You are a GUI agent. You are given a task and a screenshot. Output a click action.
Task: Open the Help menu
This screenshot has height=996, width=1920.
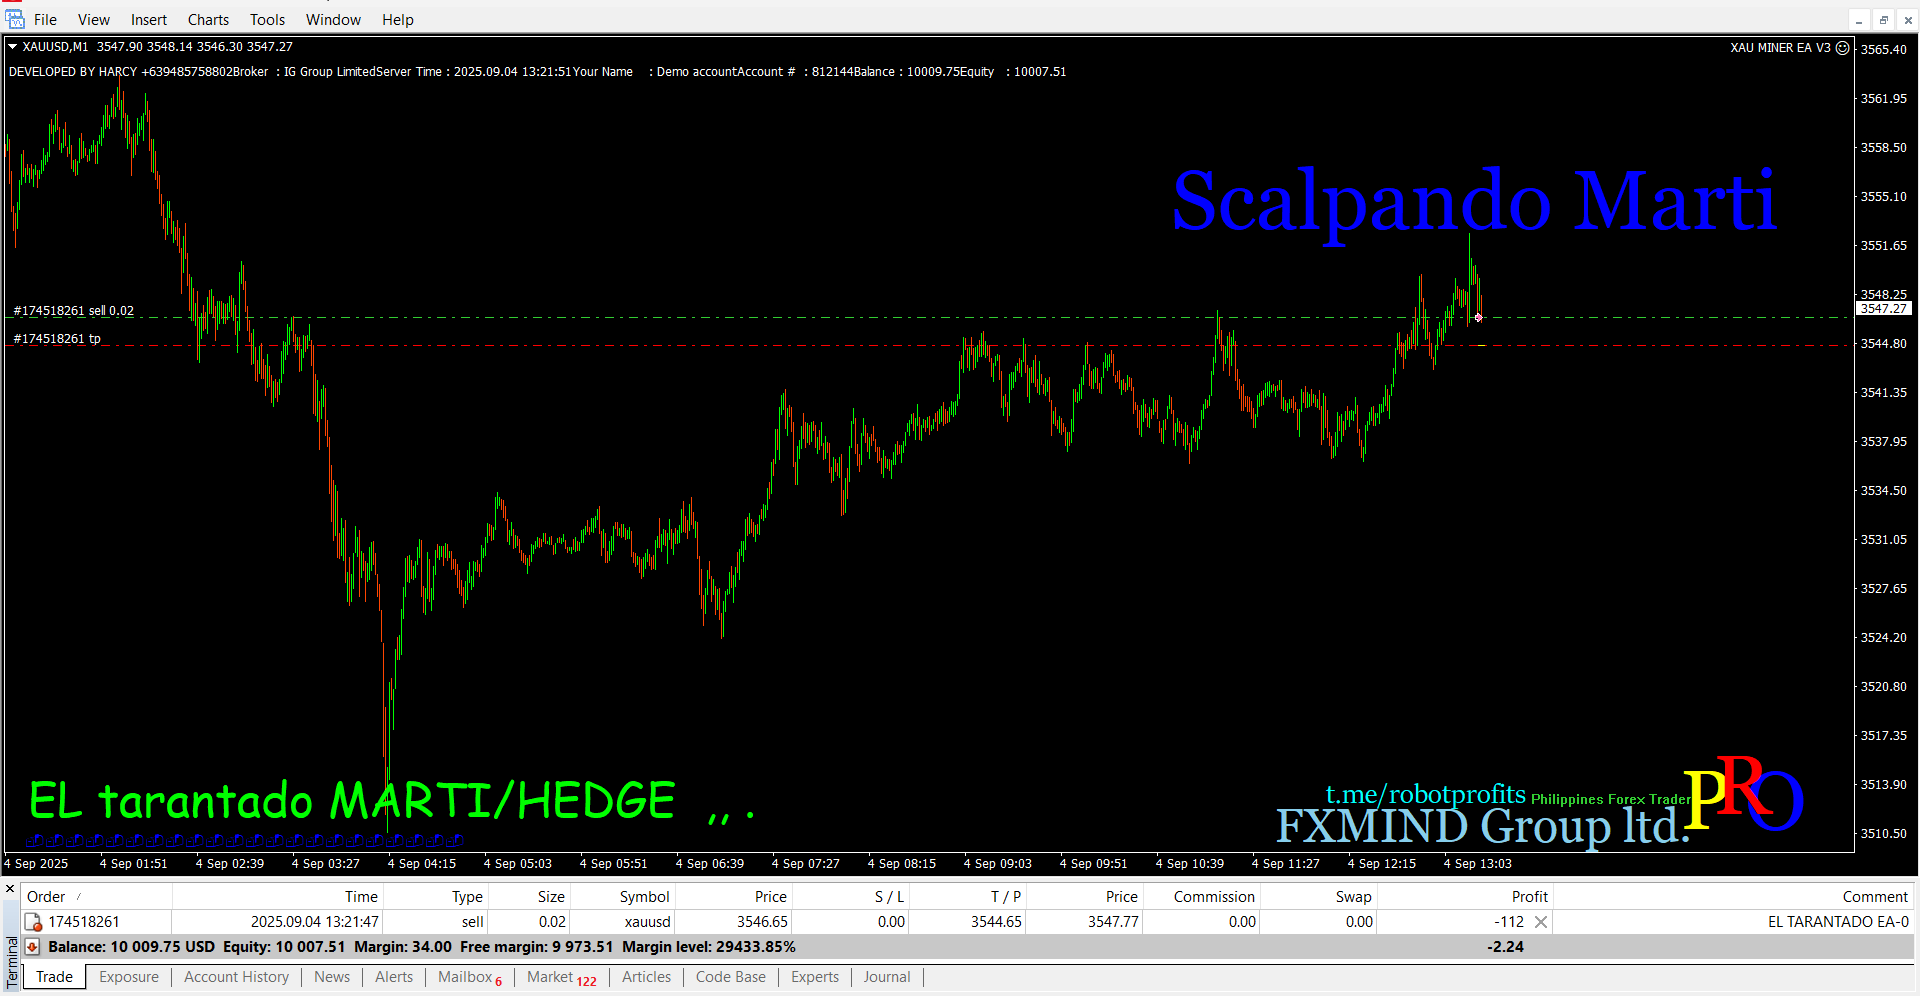click(x=397, y=19)
